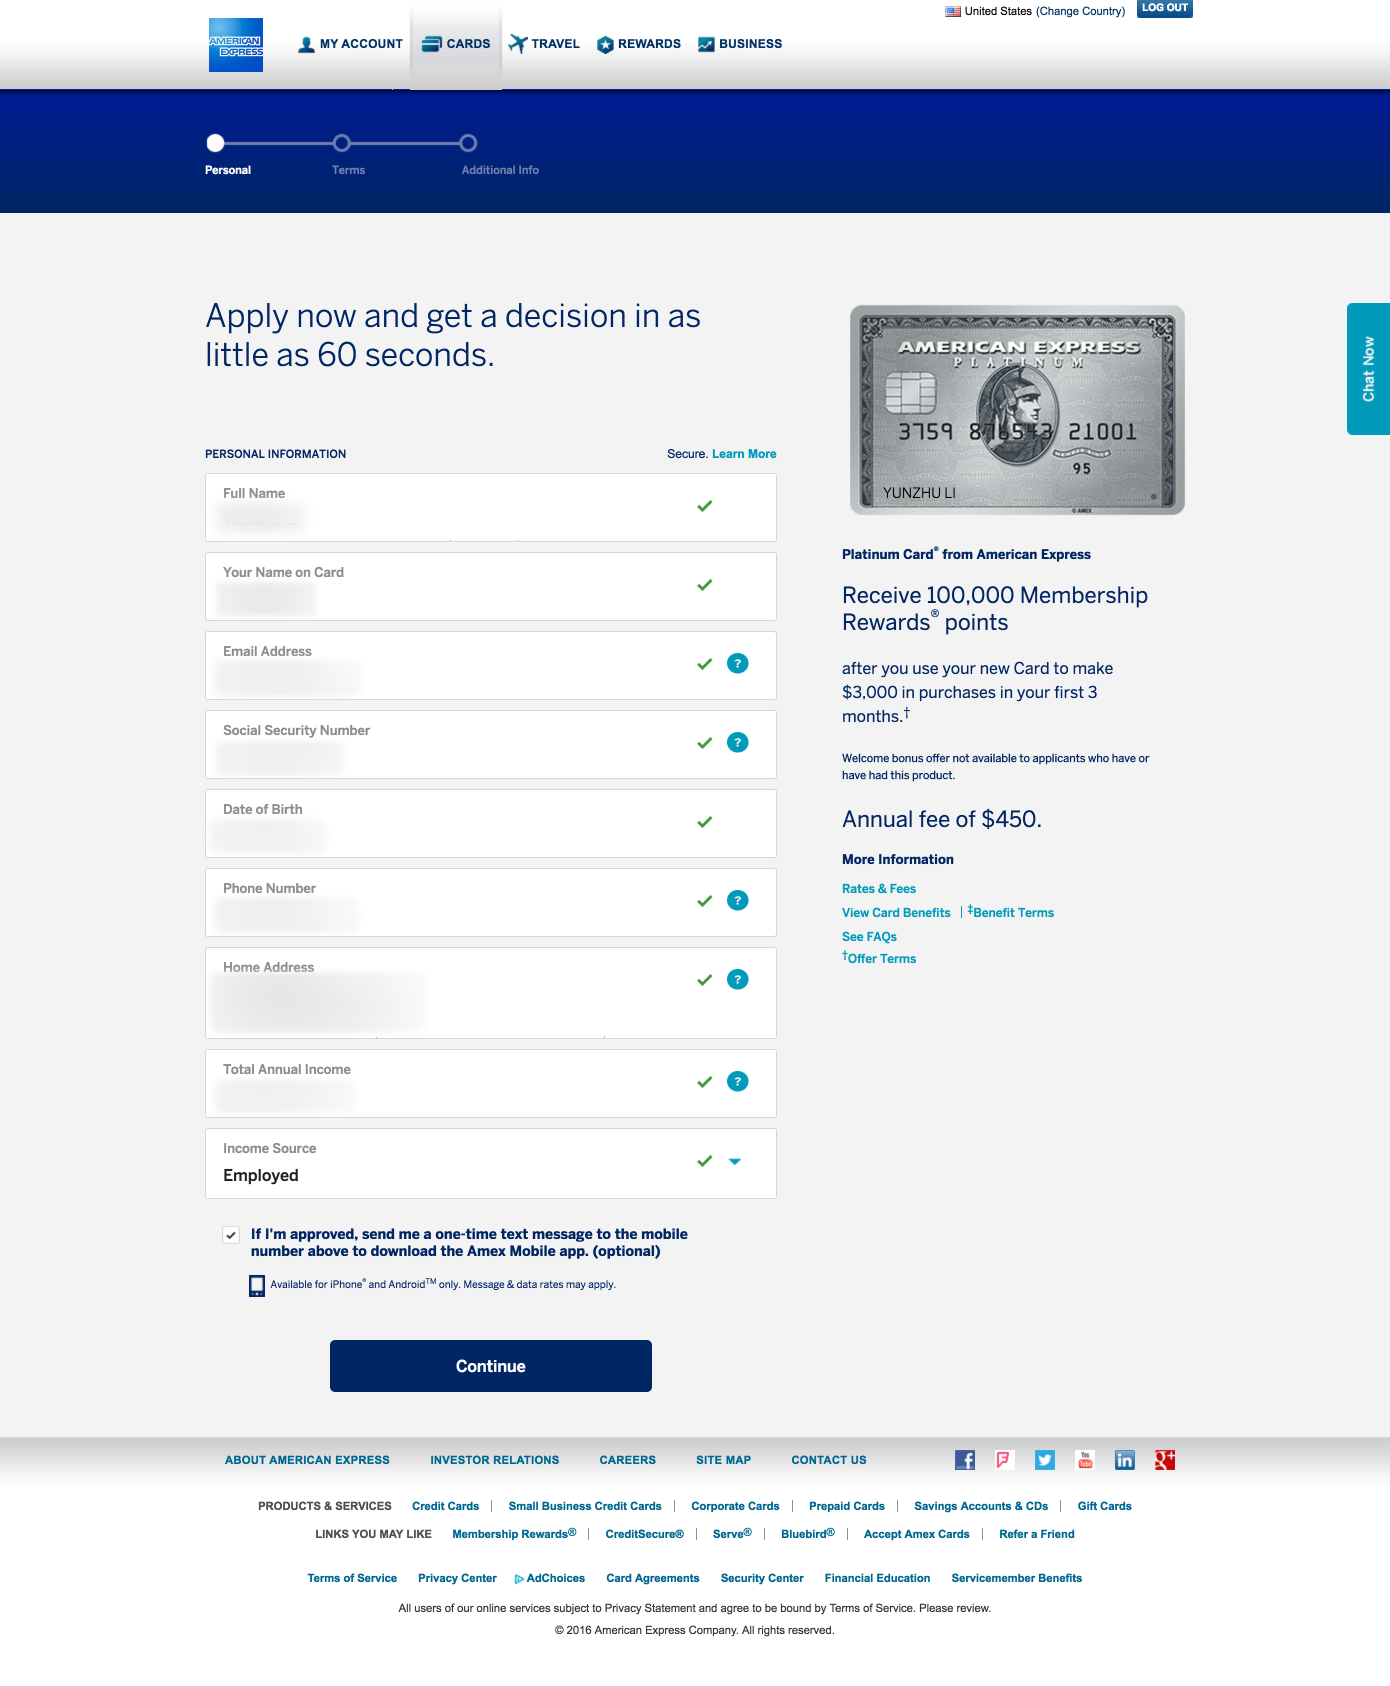Open Savings Accounts & CDs link
Screen dimensions: 1390x1686
(x=981, y=1506)
